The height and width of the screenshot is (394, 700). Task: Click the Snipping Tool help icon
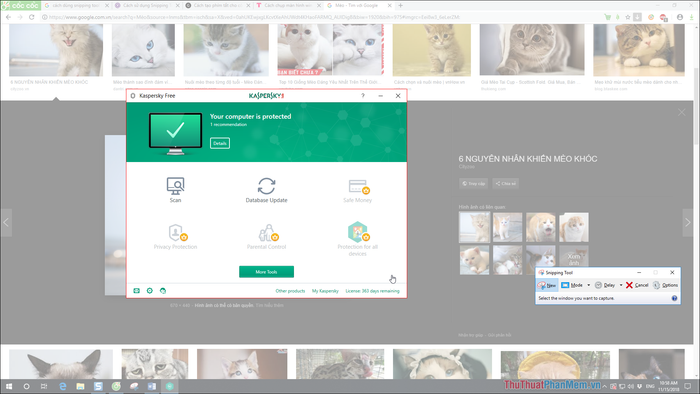click(674, 298)
